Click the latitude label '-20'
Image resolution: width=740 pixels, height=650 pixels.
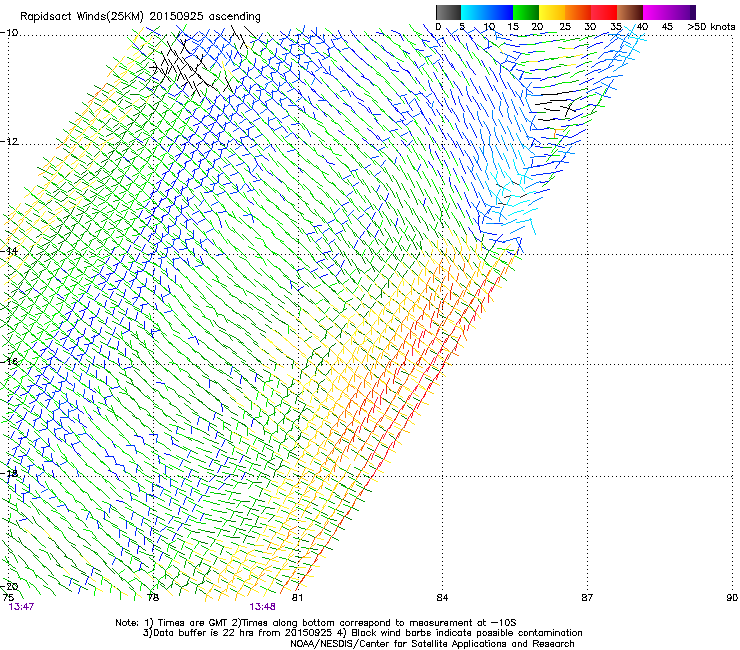tap(9, 586)
